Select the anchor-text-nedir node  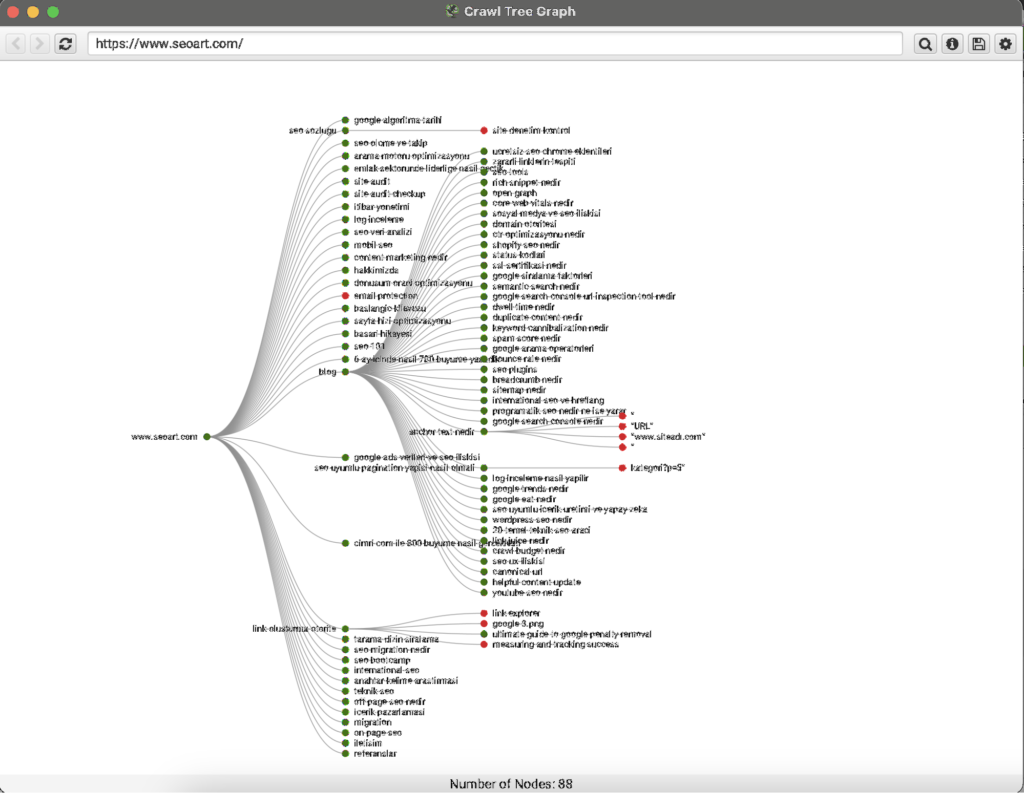(x=484, y=432)
